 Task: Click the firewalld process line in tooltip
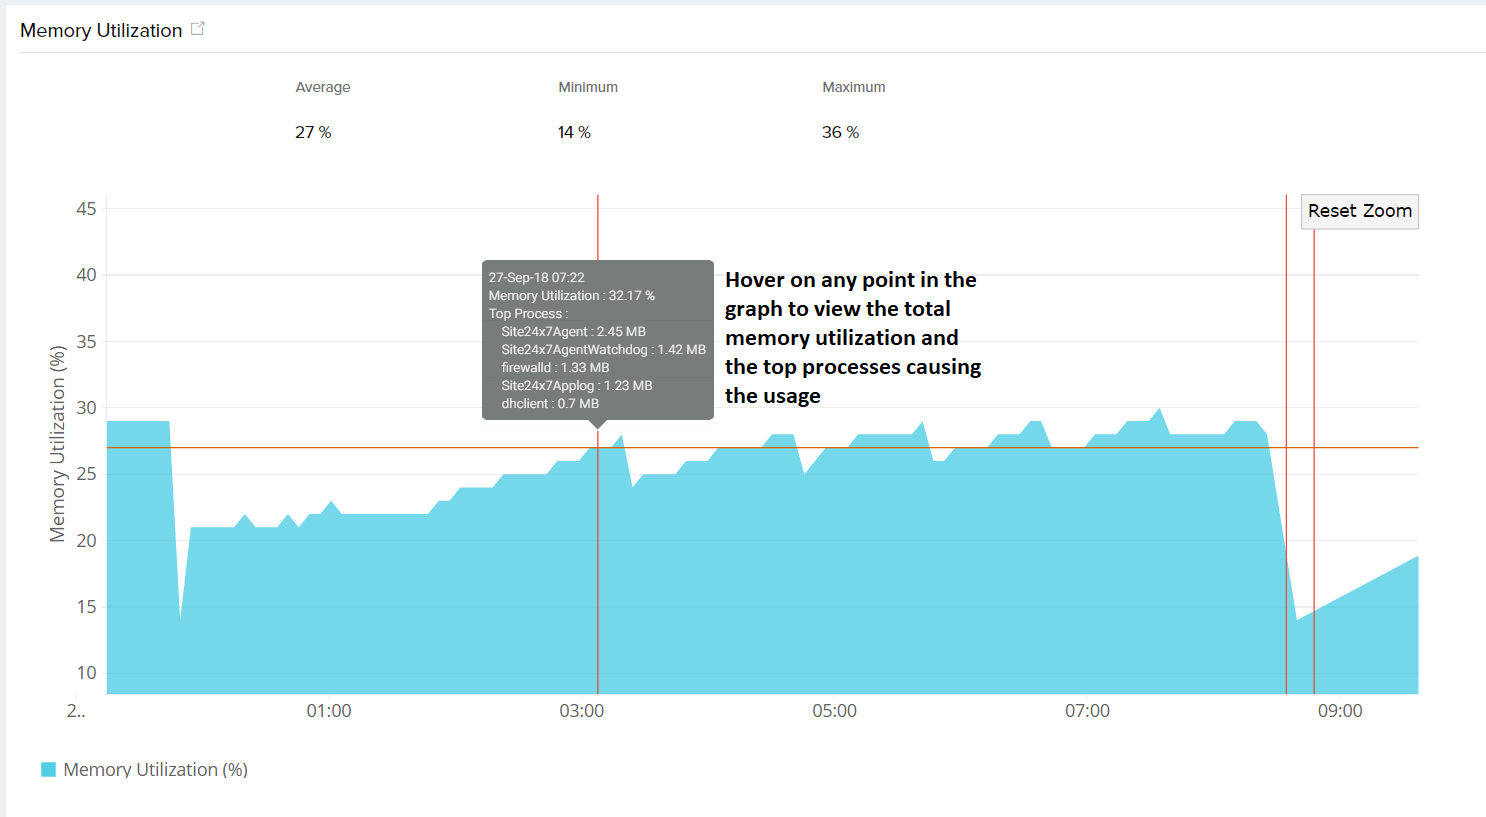(555, 367)
